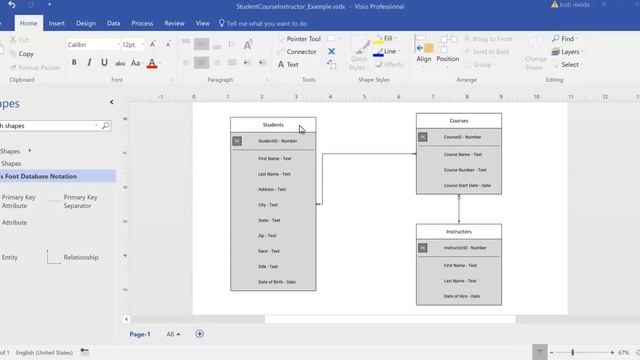Click the Undo arrow in title bar
Viewport: 640px width, 360px height.
pos(11,5)
